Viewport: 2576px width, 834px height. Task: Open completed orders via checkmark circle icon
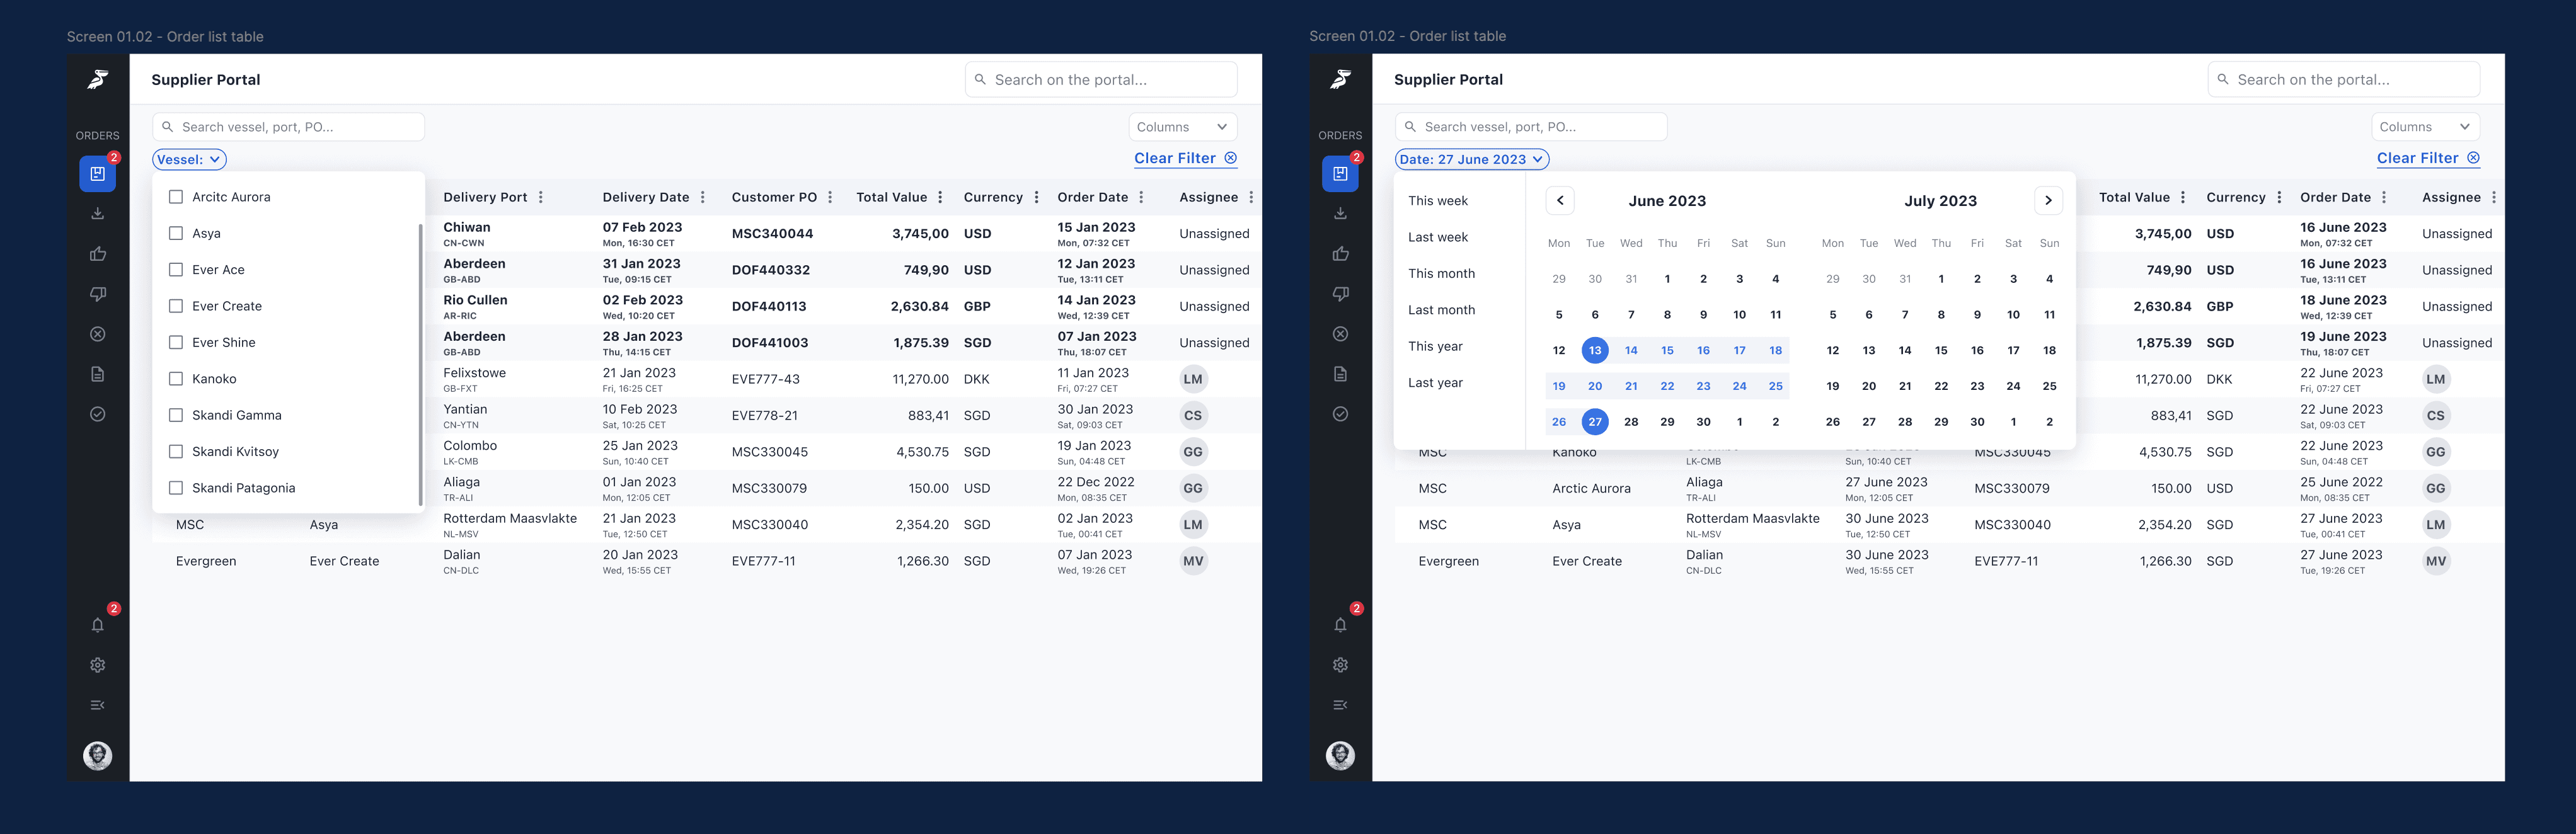coord(97,413)
